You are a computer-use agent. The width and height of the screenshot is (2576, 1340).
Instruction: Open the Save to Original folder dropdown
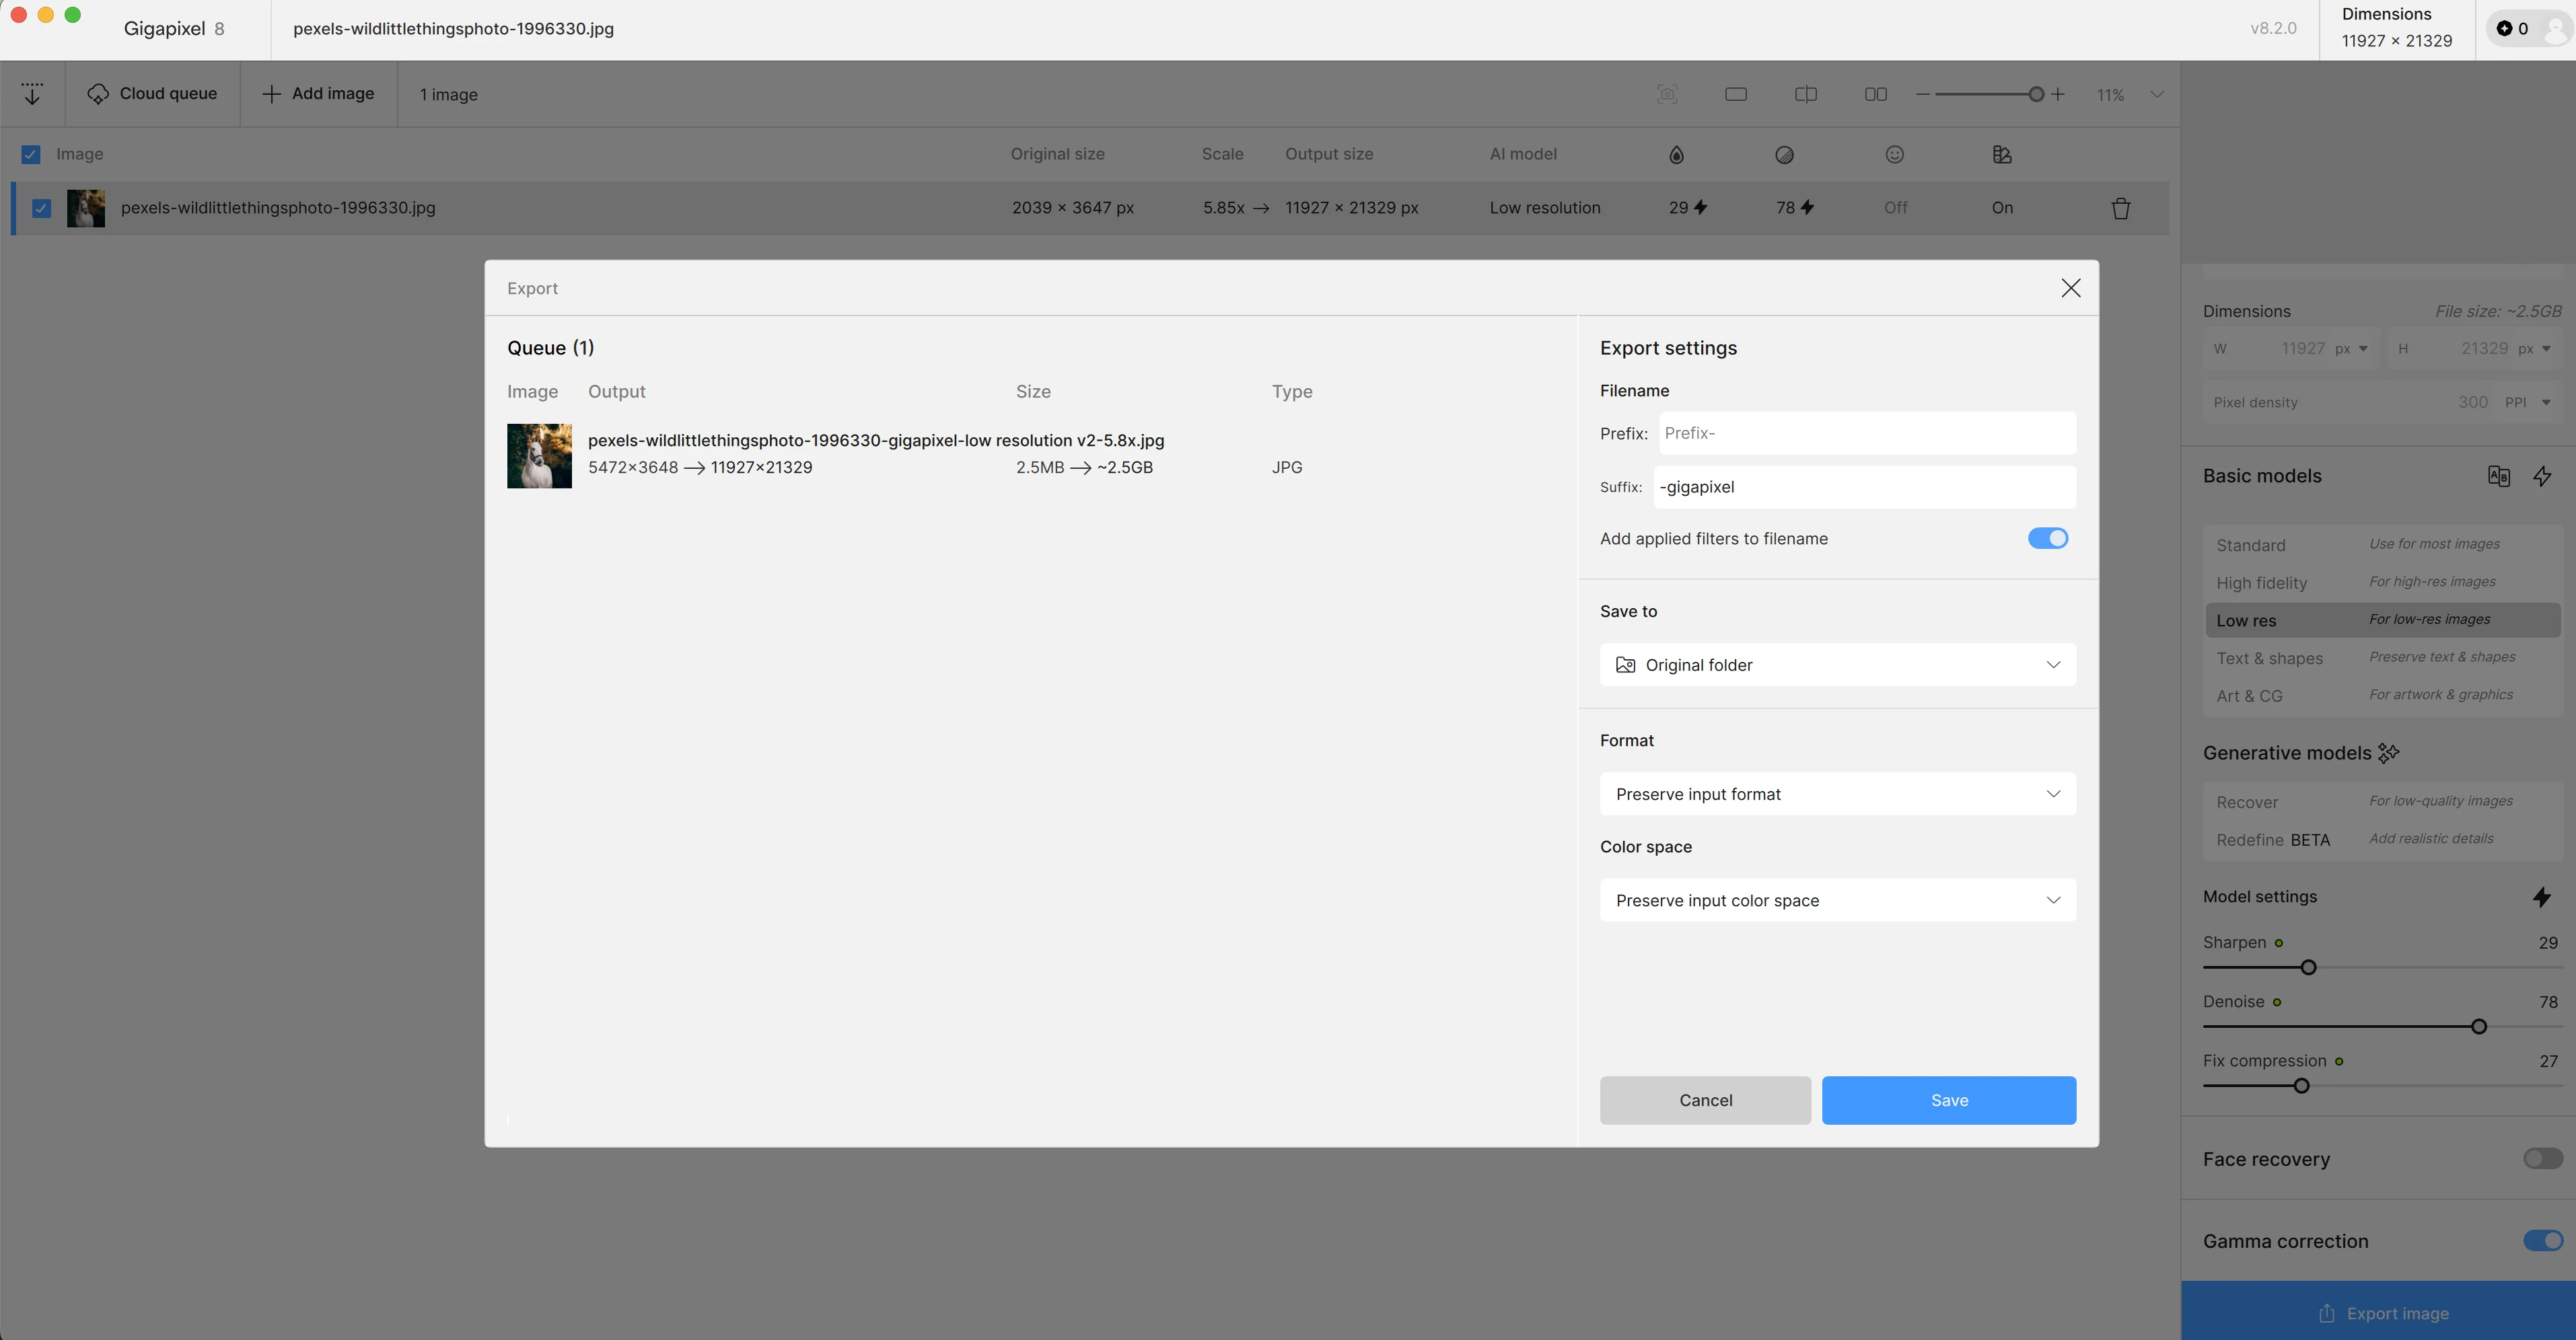coord(1837,665)
